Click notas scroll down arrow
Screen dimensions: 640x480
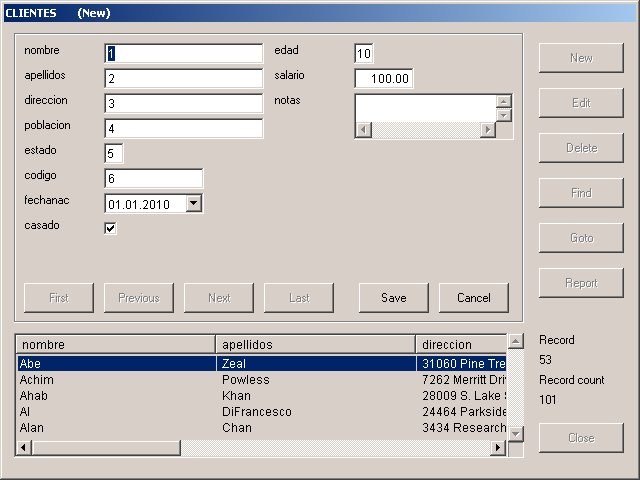tap(504, 115)
